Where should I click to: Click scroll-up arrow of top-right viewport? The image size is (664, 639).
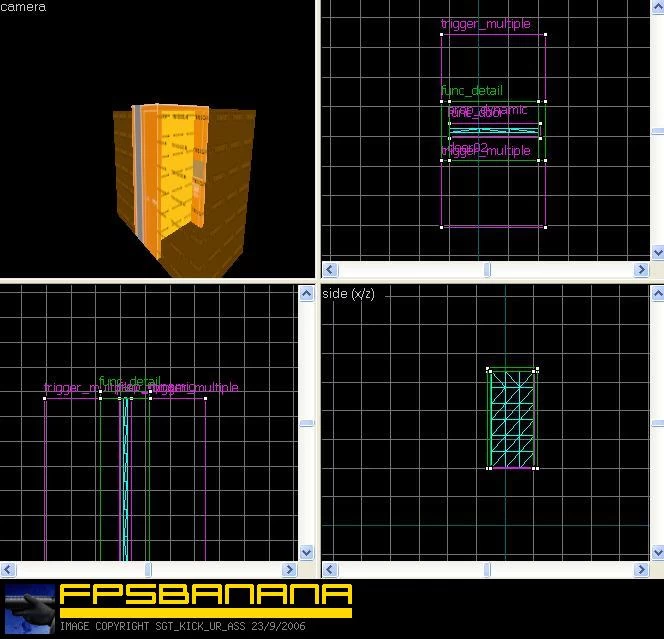click(x=658, y=6)
